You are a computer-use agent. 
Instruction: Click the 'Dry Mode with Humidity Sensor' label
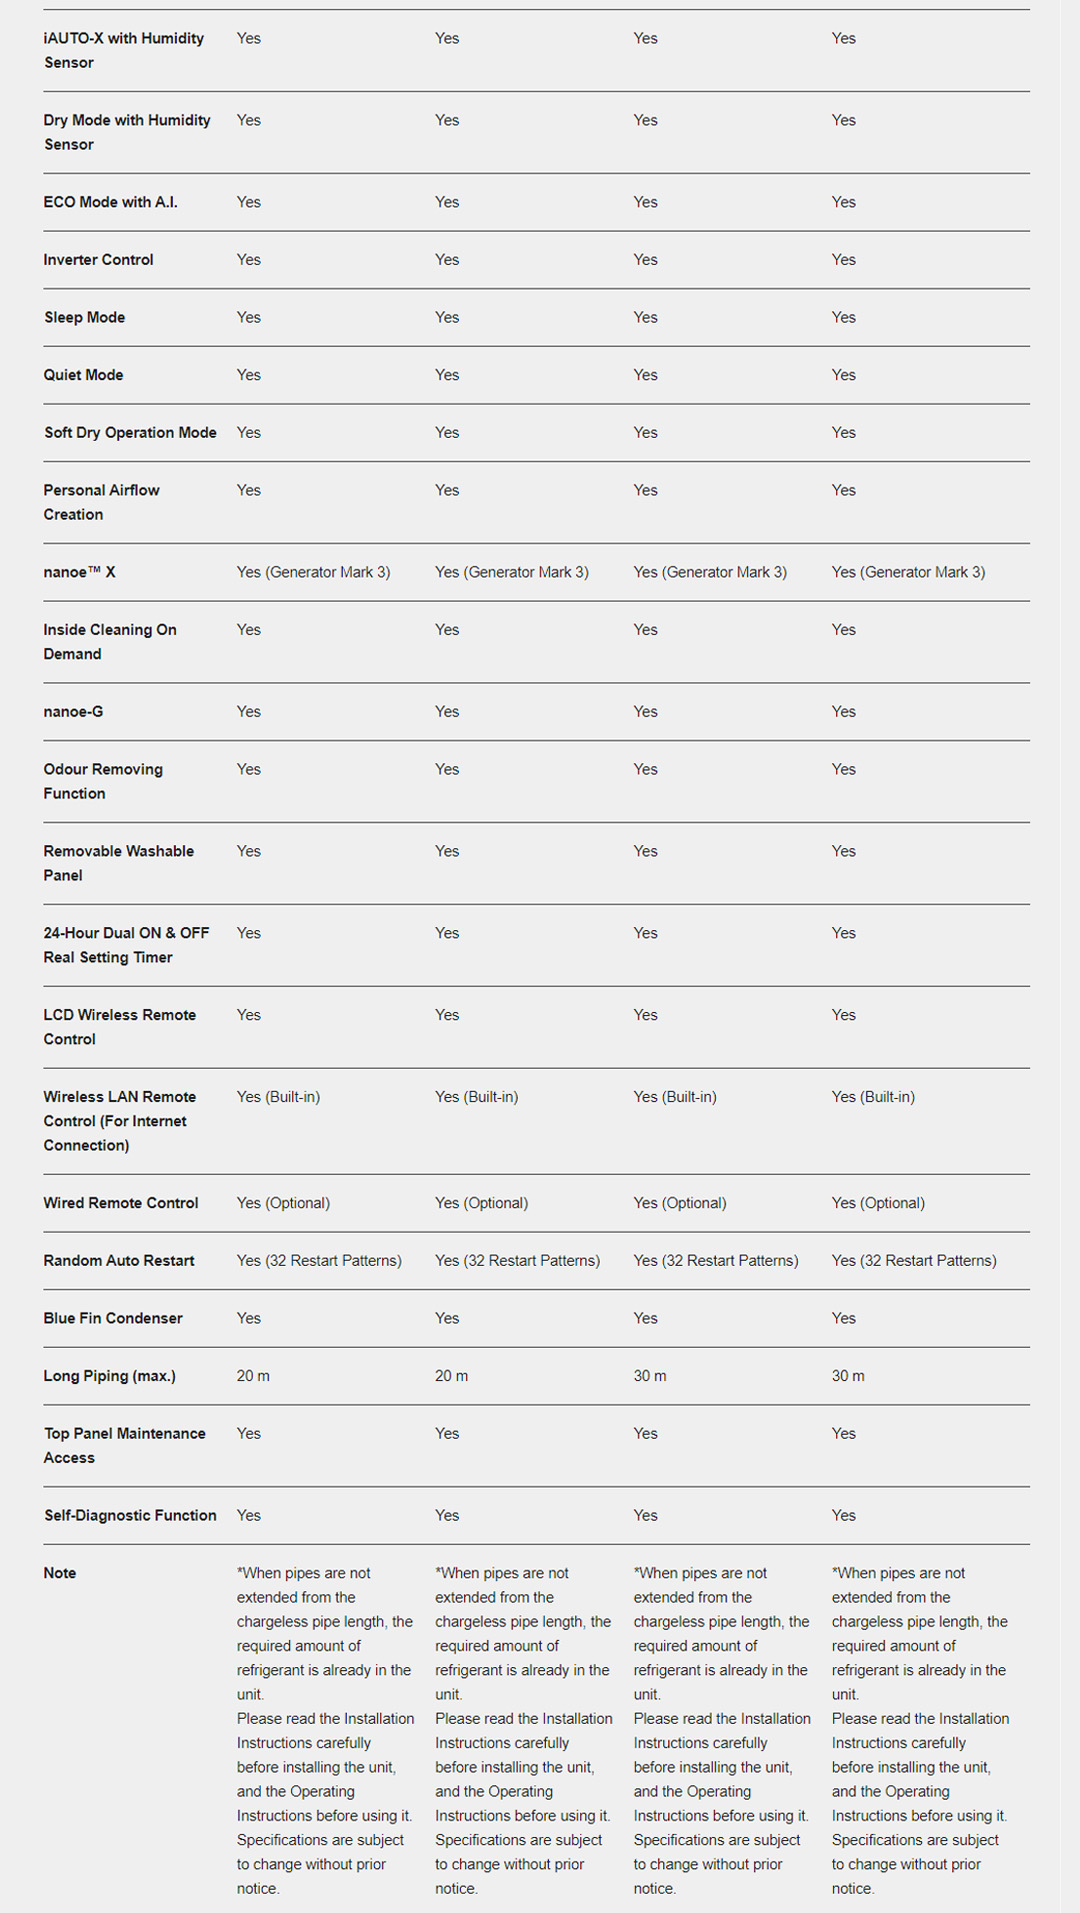126,132
